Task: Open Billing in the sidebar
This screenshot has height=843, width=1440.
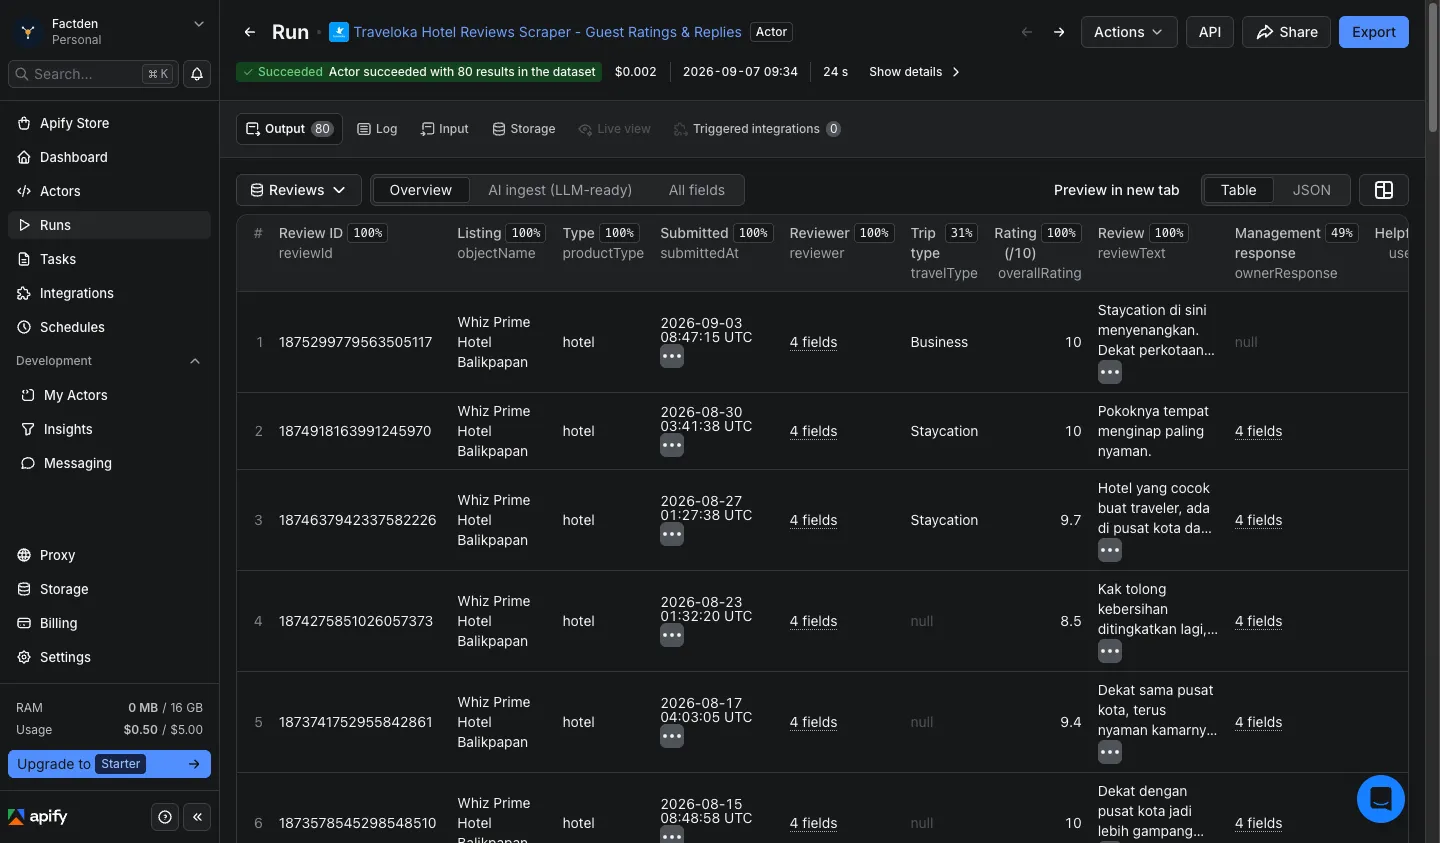Action: [109, 623]
